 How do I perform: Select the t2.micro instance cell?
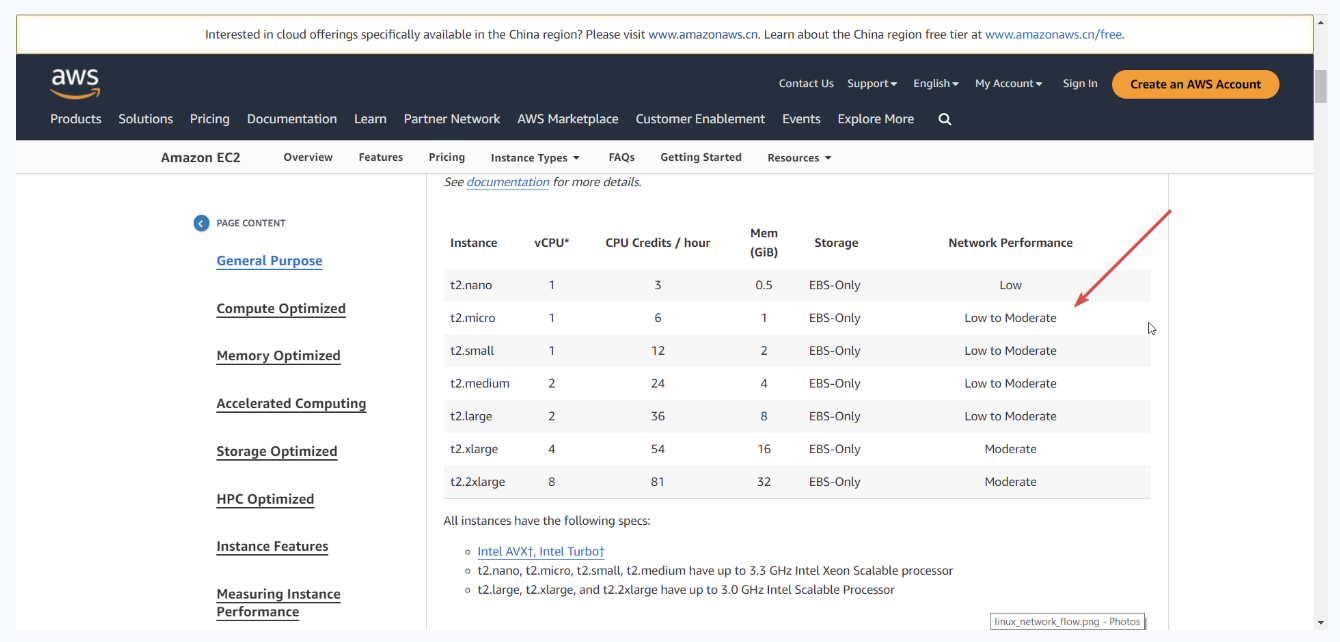(x=472, y=318)
